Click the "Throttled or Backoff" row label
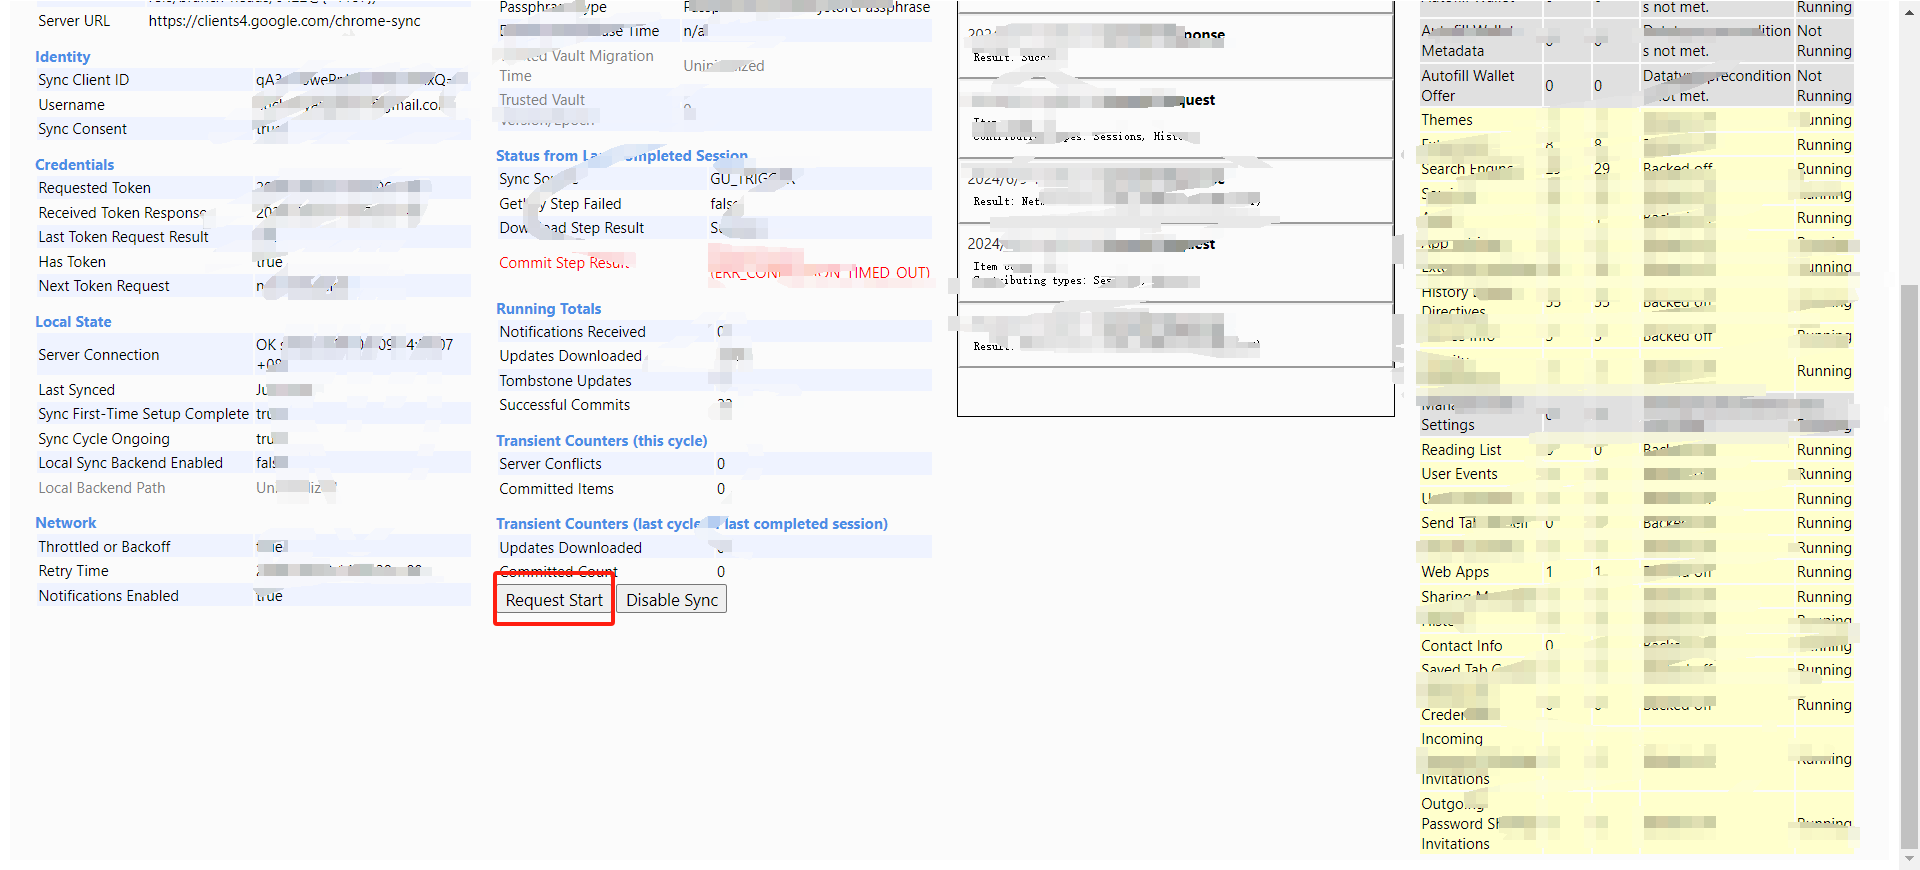Screen dimensions: 1920x870 tap(104, 547)
